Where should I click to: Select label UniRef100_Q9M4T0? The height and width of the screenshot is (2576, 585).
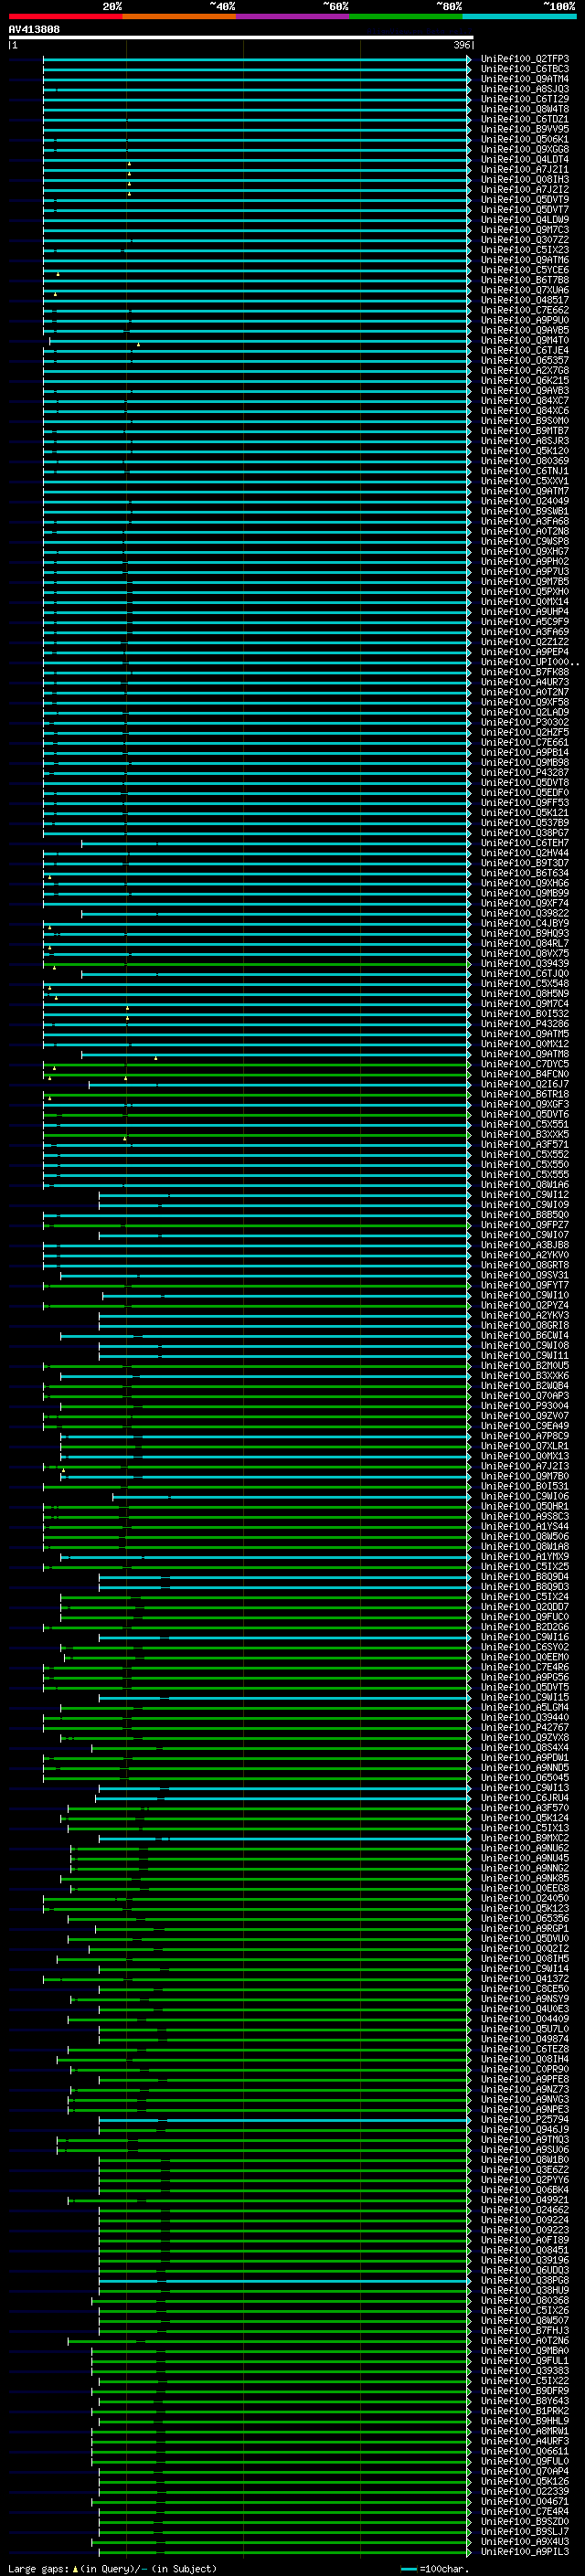point(525,340)
